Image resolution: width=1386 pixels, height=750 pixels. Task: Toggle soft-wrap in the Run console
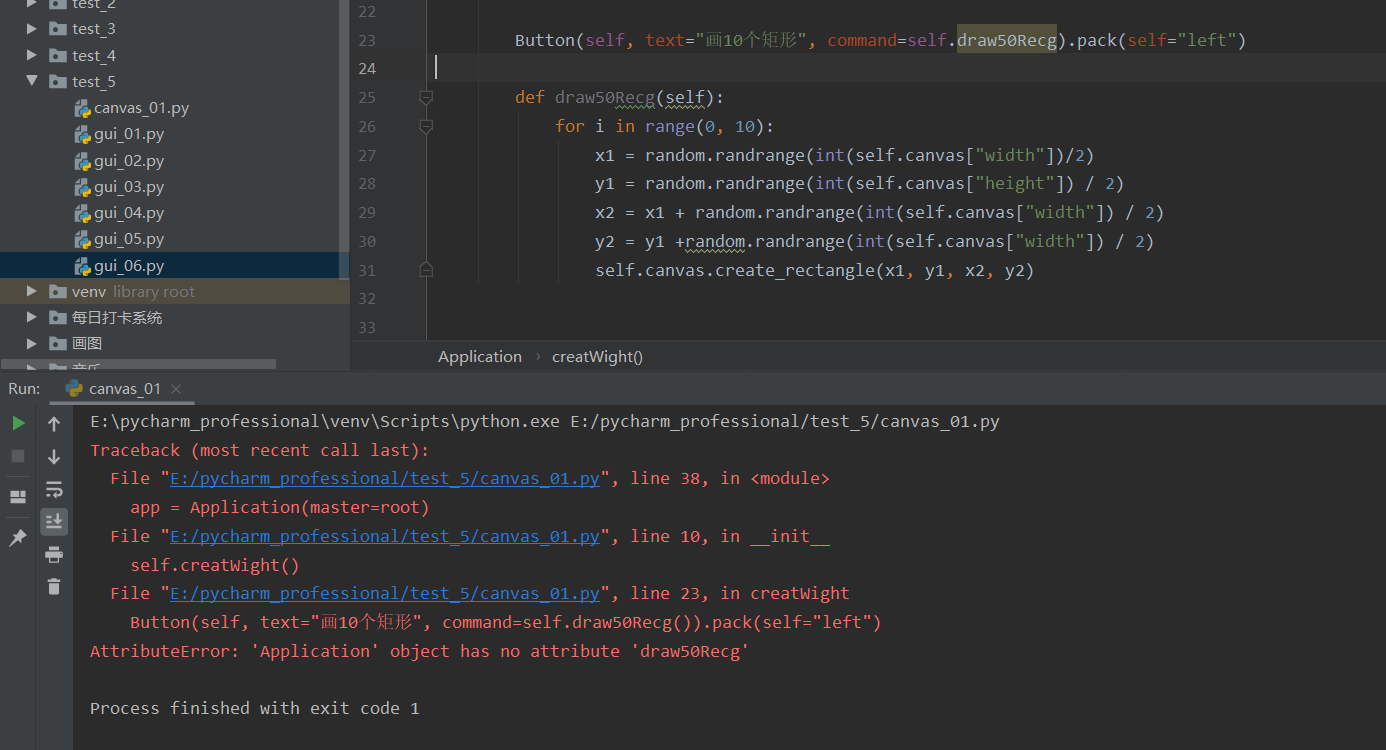pos(54,489)
